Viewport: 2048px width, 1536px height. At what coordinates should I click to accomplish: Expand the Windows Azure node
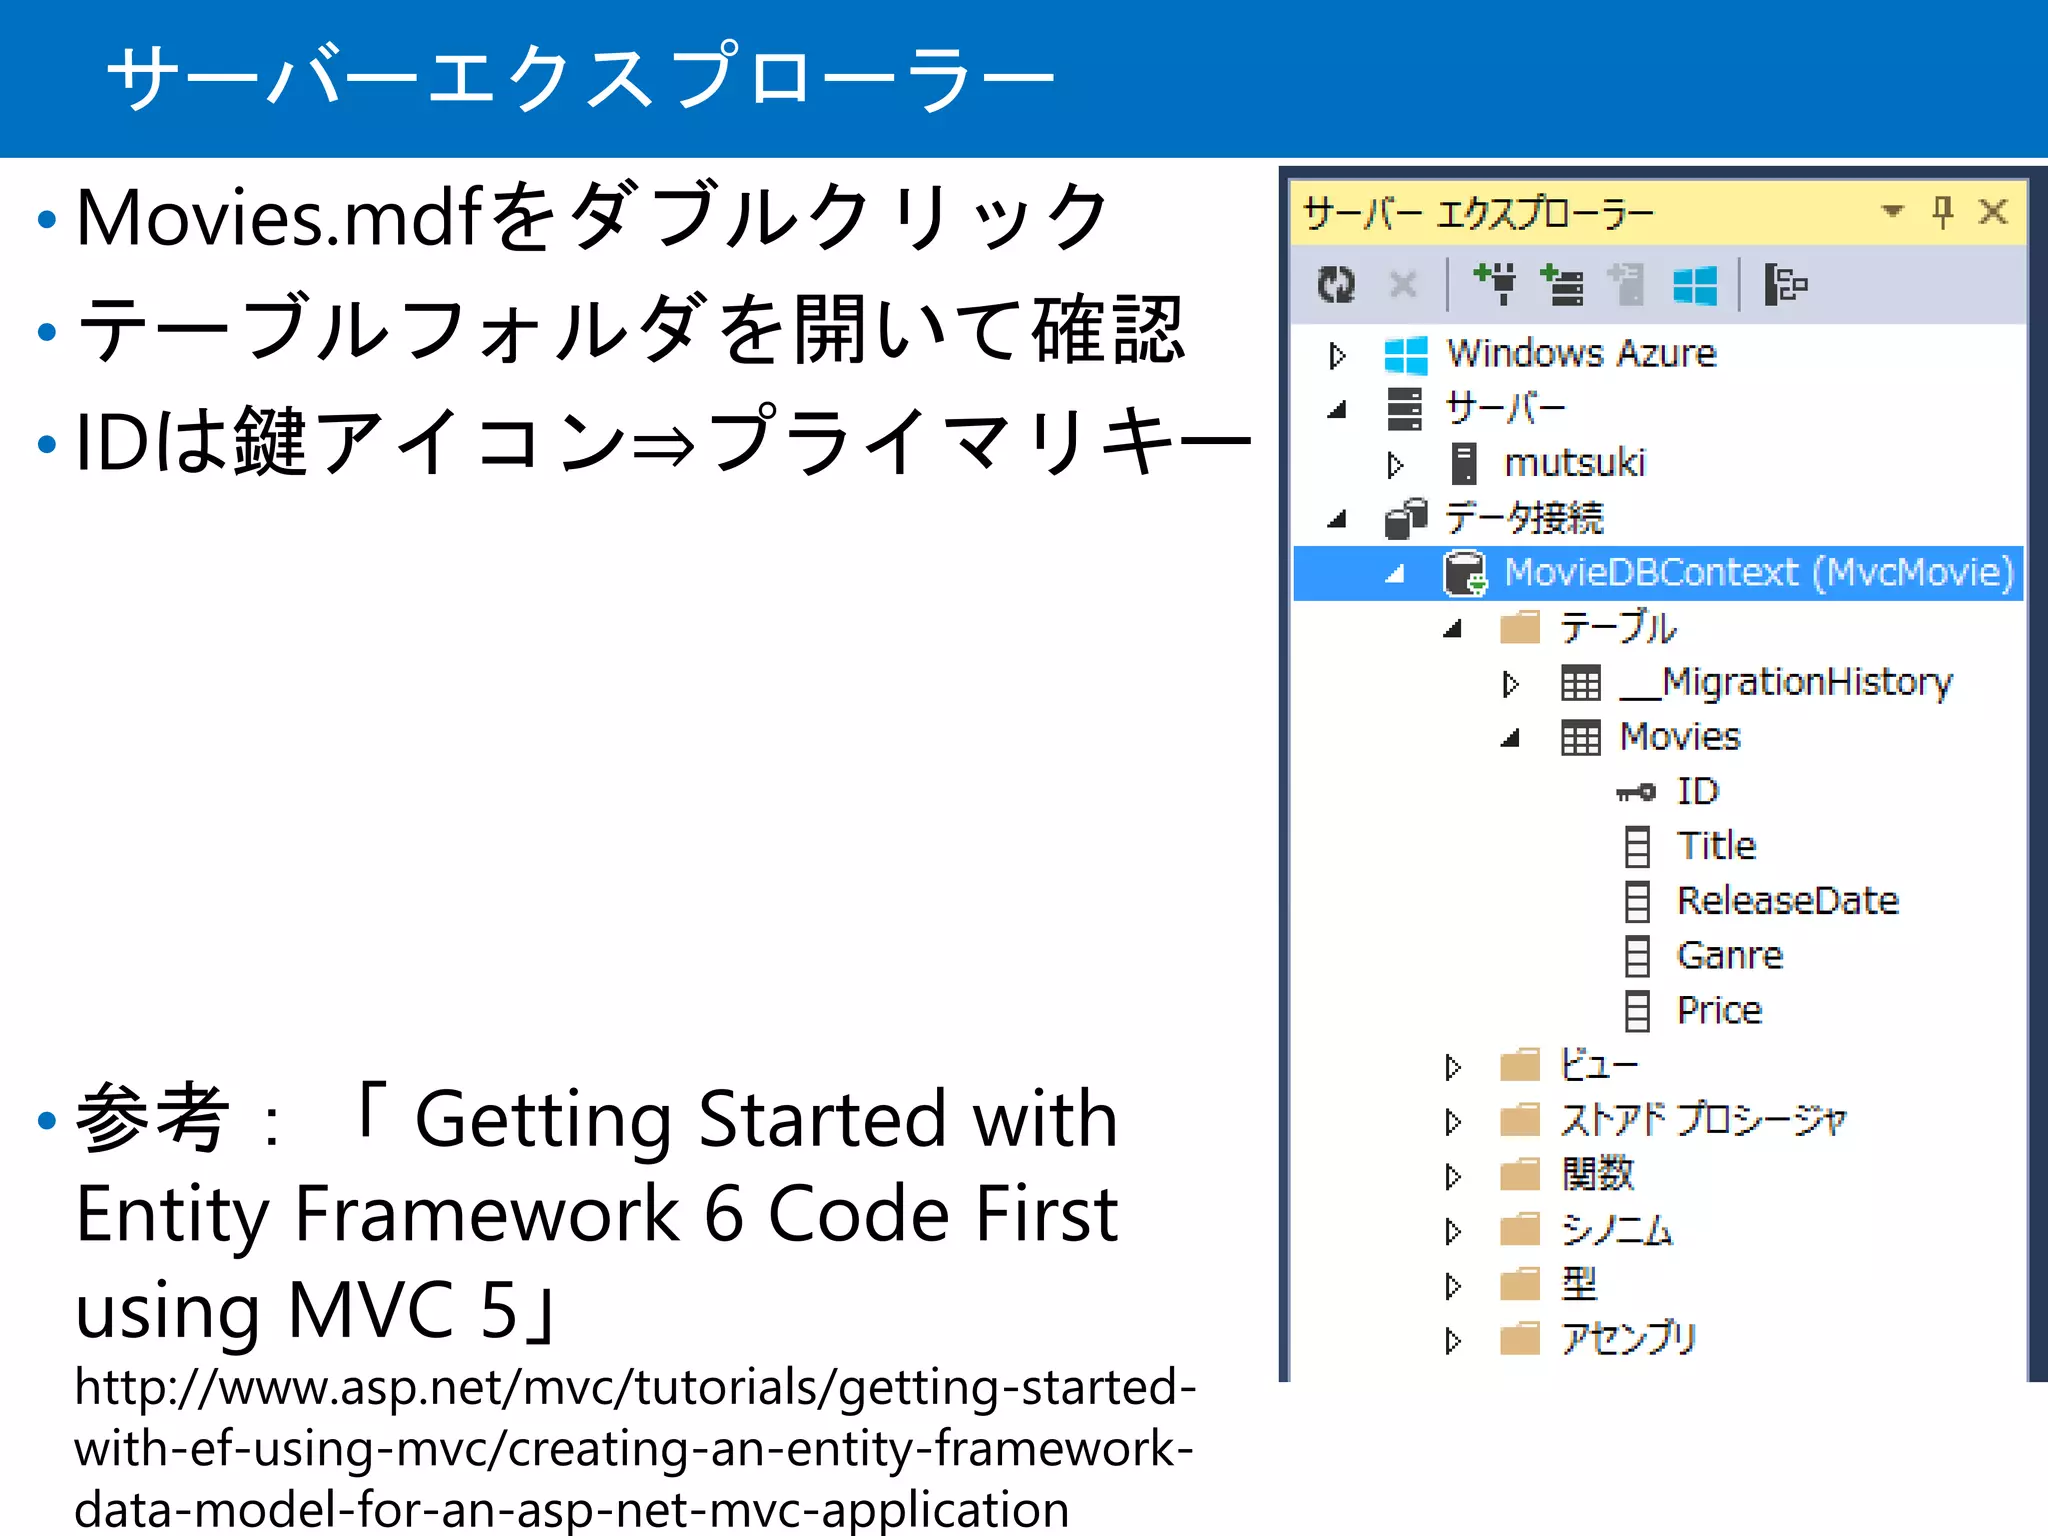tap(1337, 355)
